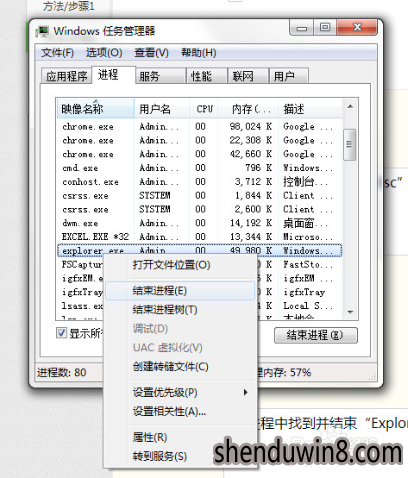The image size is (408, 478).
Task: Switch to the 应用程序 tab
Action: [x=66, y=76]
